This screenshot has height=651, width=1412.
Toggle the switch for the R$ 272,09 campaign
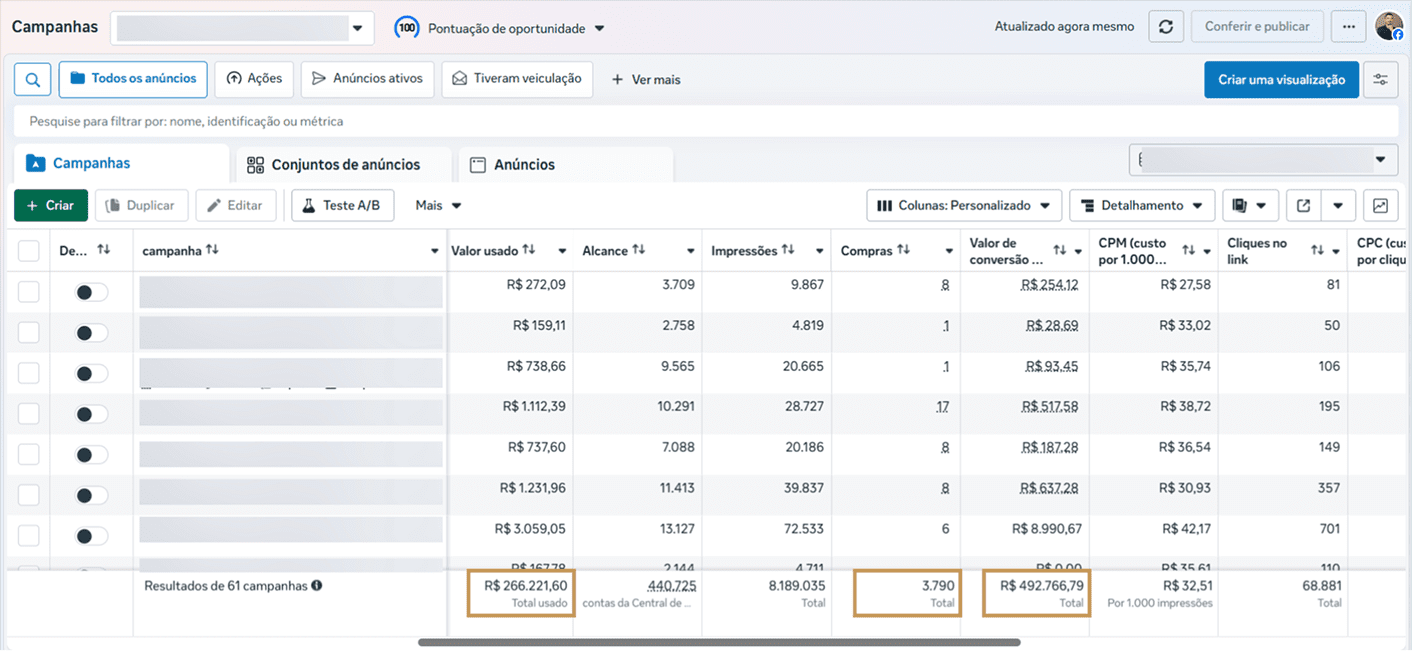(91, 292)
